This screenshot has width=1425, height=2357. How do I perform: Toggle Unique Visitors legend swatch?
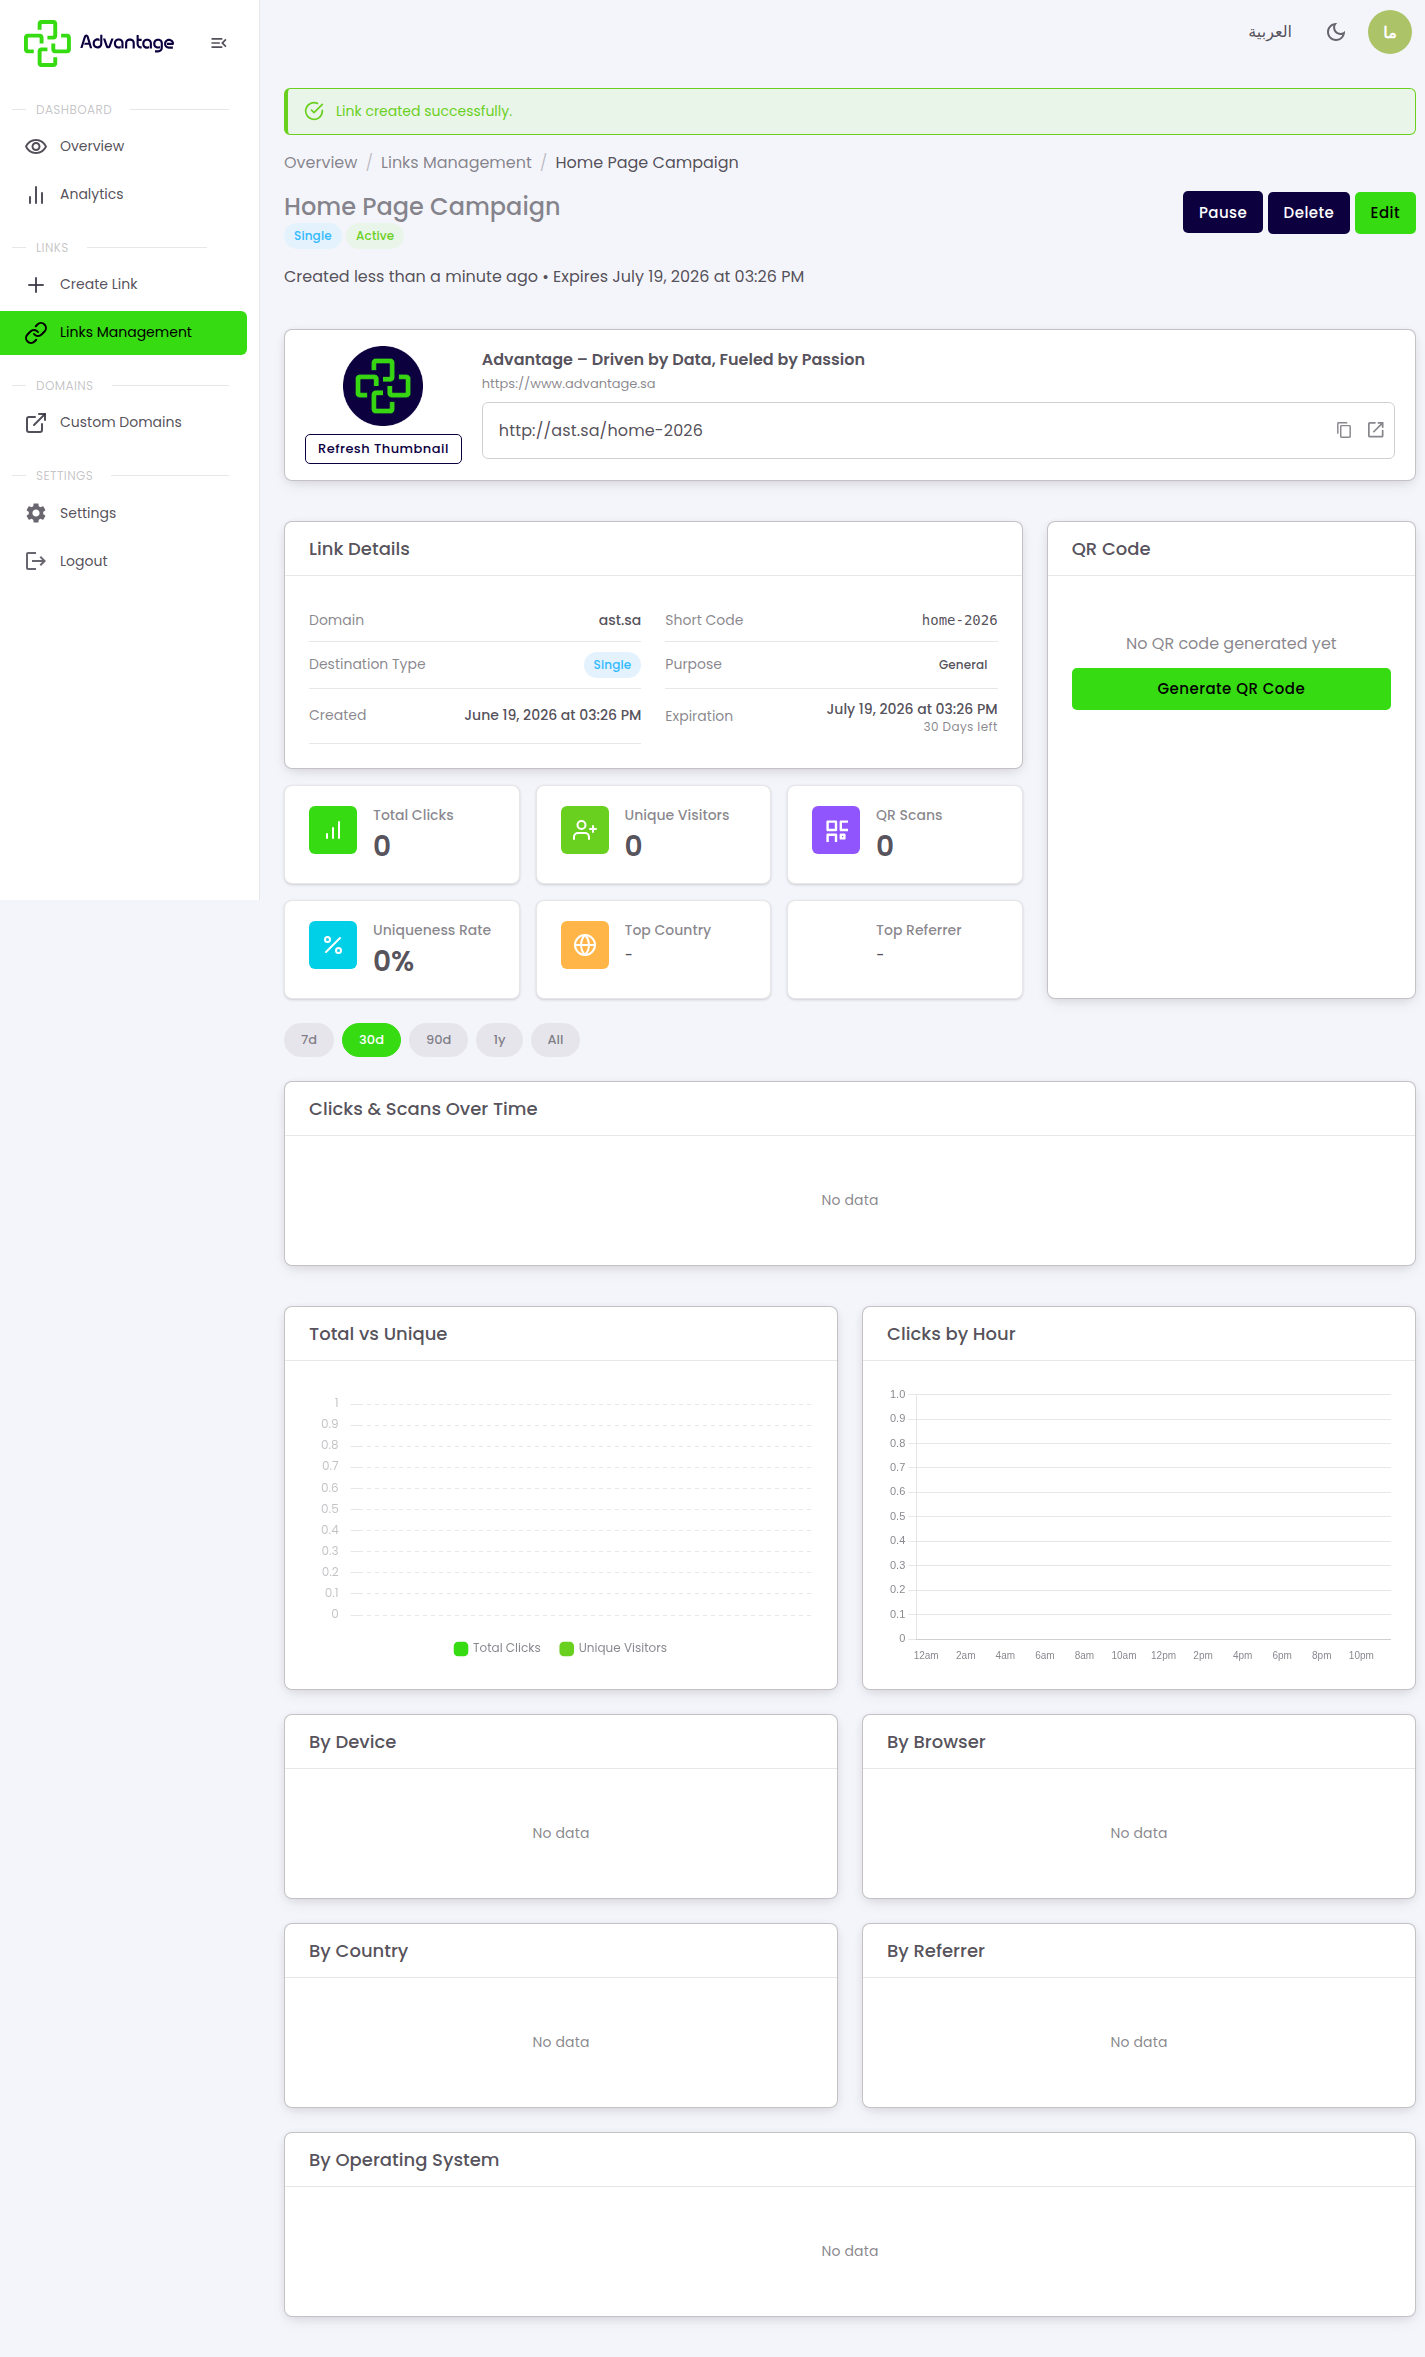pos(567,1649)
